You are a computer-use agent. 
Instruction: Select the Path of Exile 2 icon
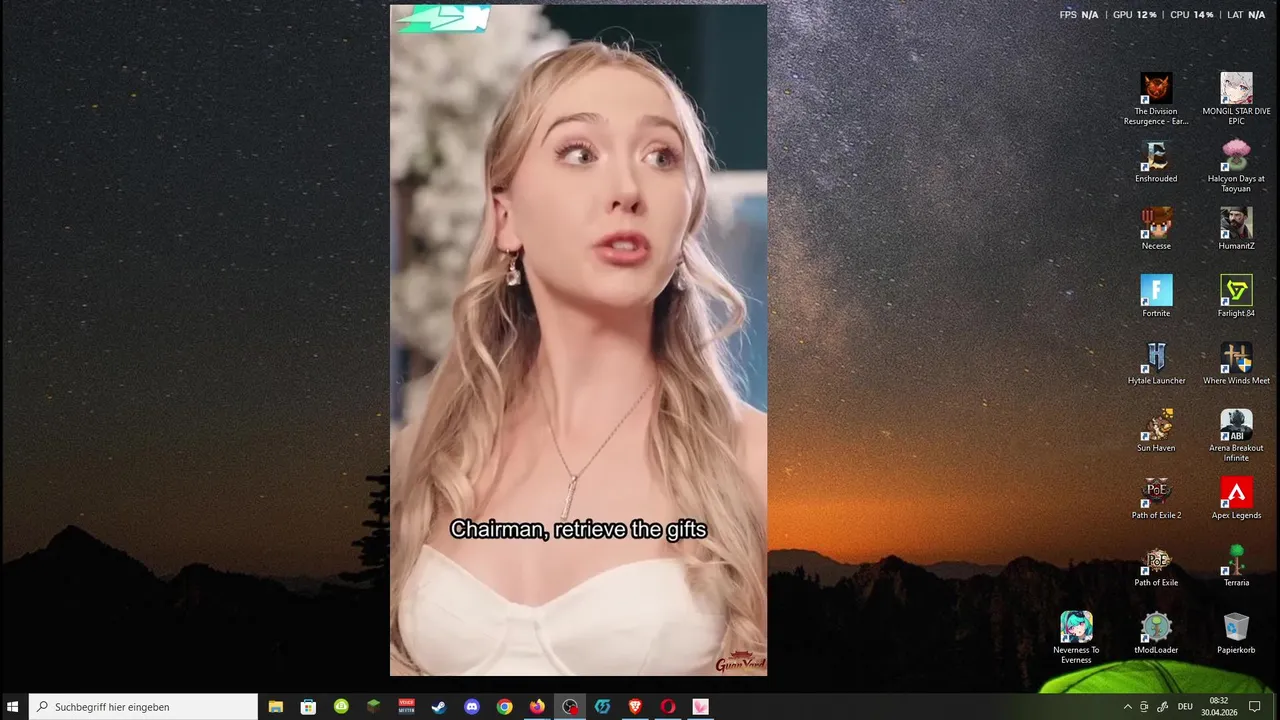[1156, 499]
